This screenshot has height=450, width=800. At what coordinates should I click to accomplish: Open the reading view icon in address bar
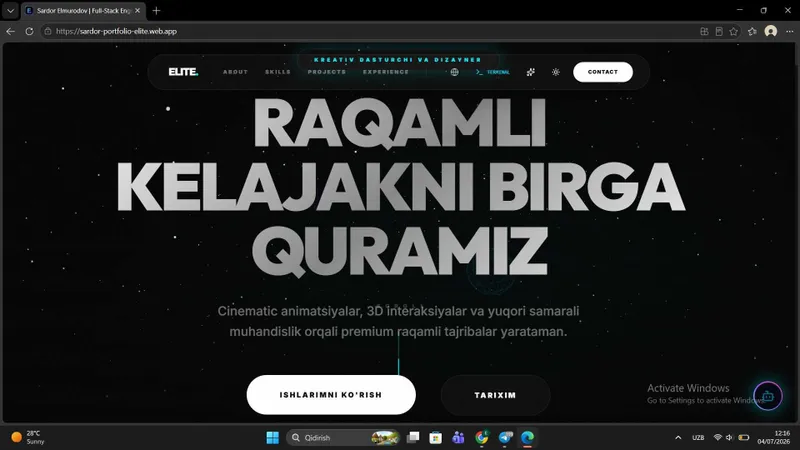(719, 31)
